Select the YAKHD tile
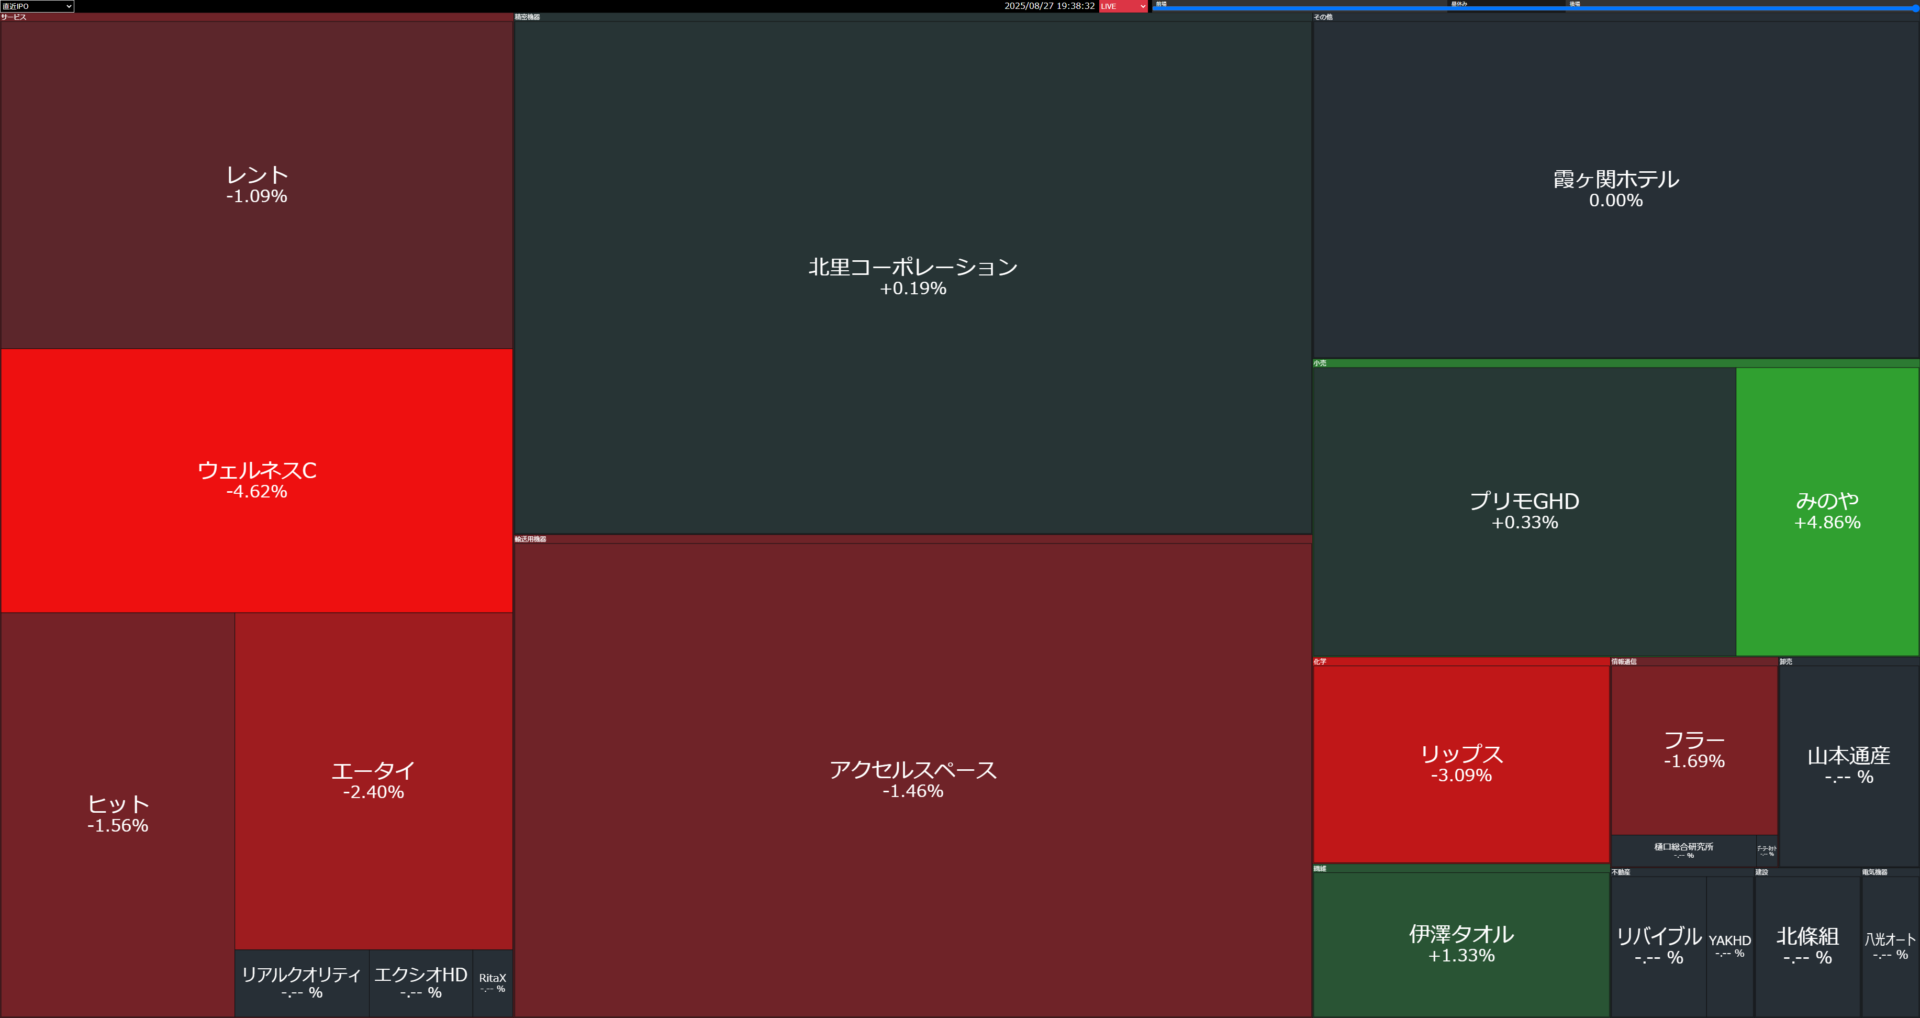 [x=1730, y=946]
